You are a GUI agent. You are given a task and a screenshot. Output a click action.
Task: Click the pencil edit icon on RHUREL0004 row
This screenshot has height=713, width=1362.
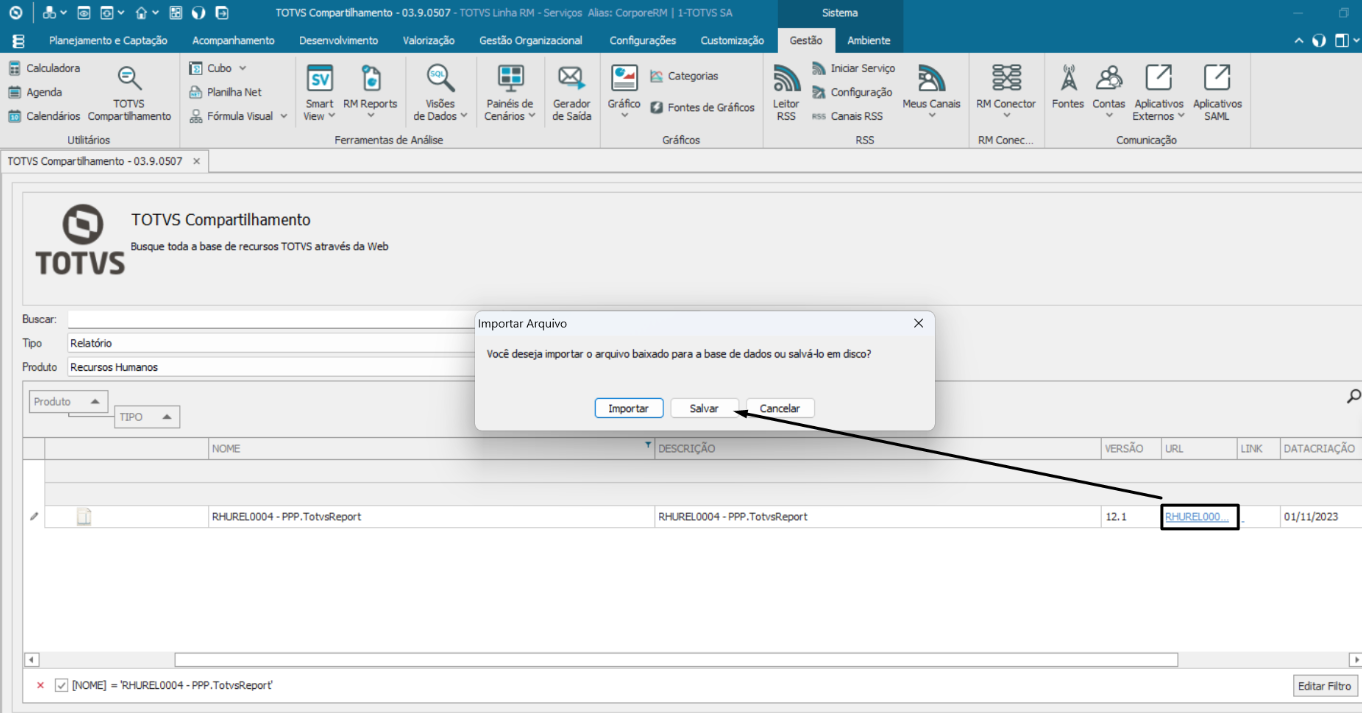point(34,516)
